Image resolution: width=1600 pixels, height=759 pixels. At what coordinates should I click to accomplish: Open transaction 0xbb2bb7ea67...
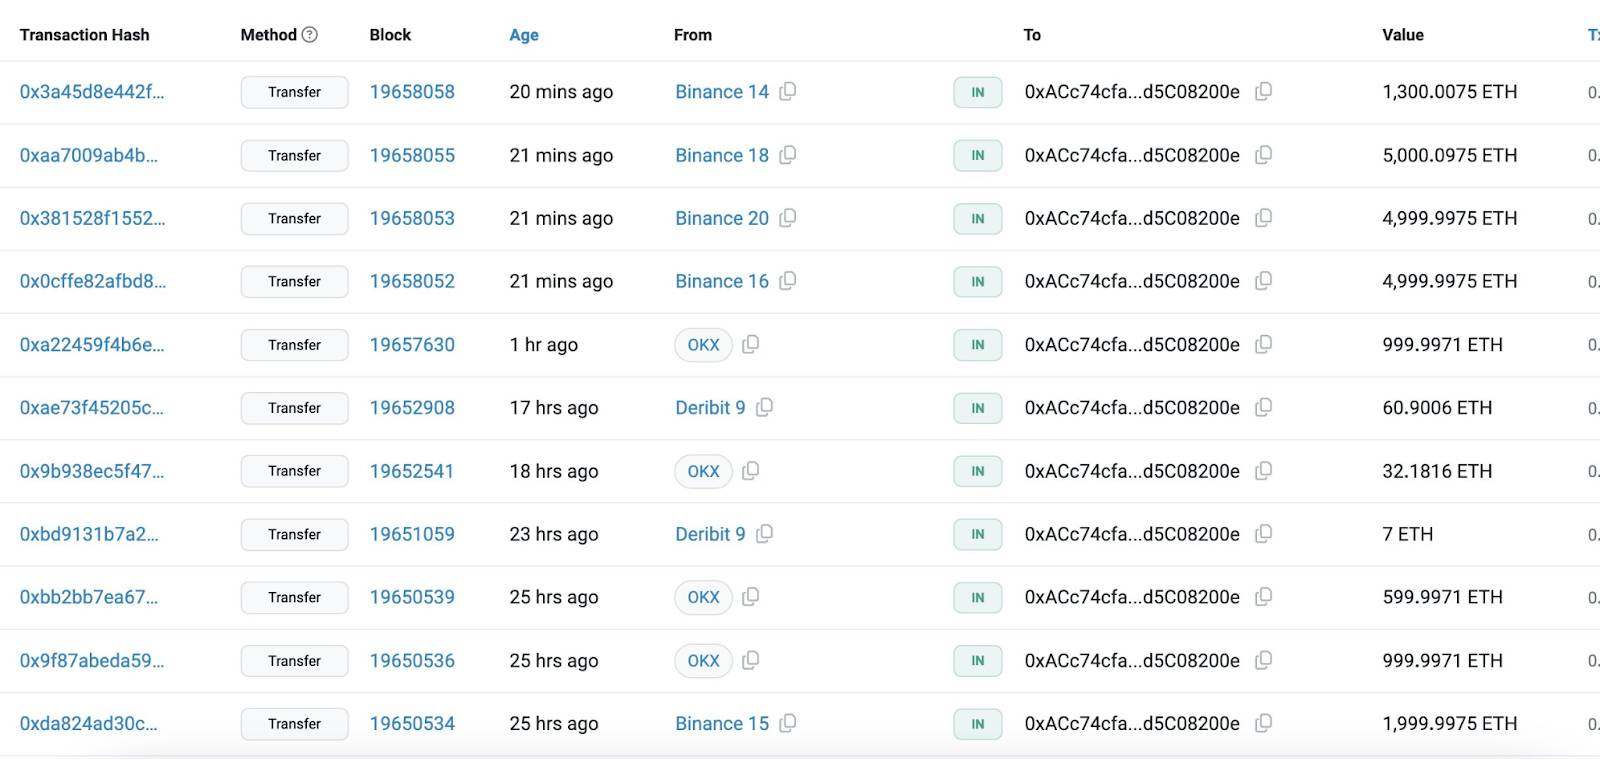[x=89, y=597]
